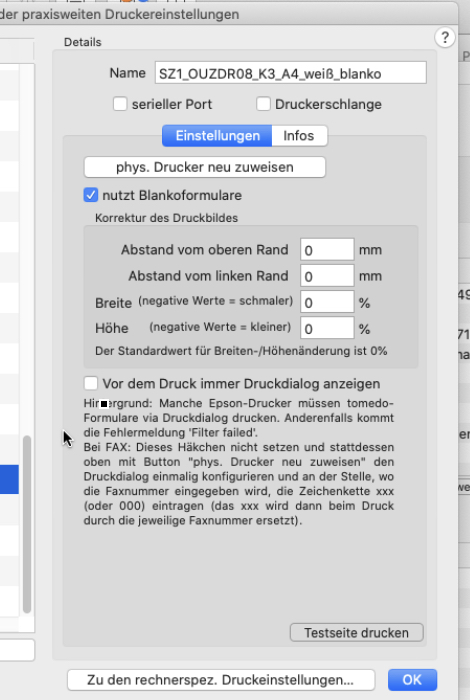Click the Breite percentage field
This screenshot has height=700, width=470.
tap(327, 302)
